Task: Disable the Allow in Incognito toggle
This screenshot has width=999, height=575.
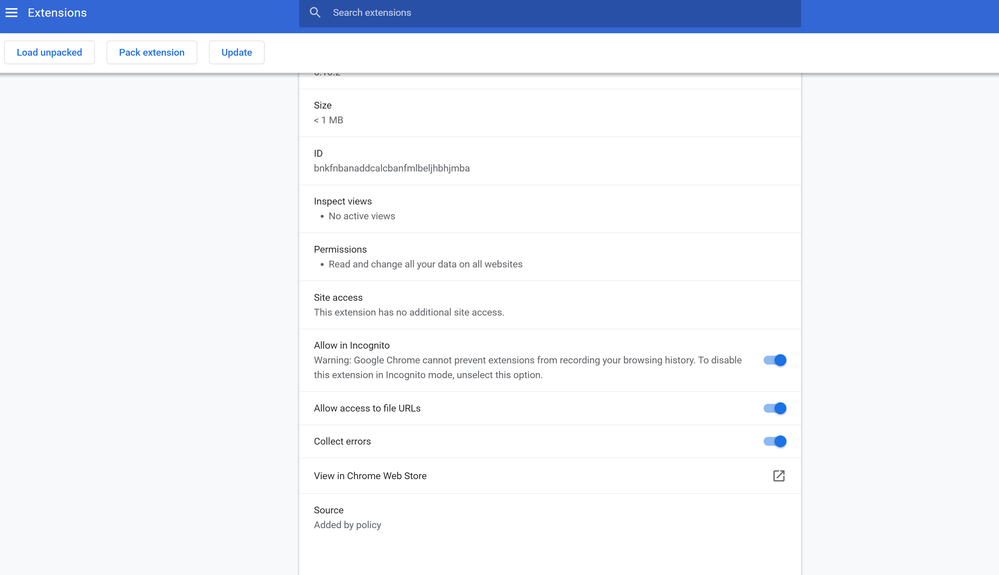Action: point(775,360)
